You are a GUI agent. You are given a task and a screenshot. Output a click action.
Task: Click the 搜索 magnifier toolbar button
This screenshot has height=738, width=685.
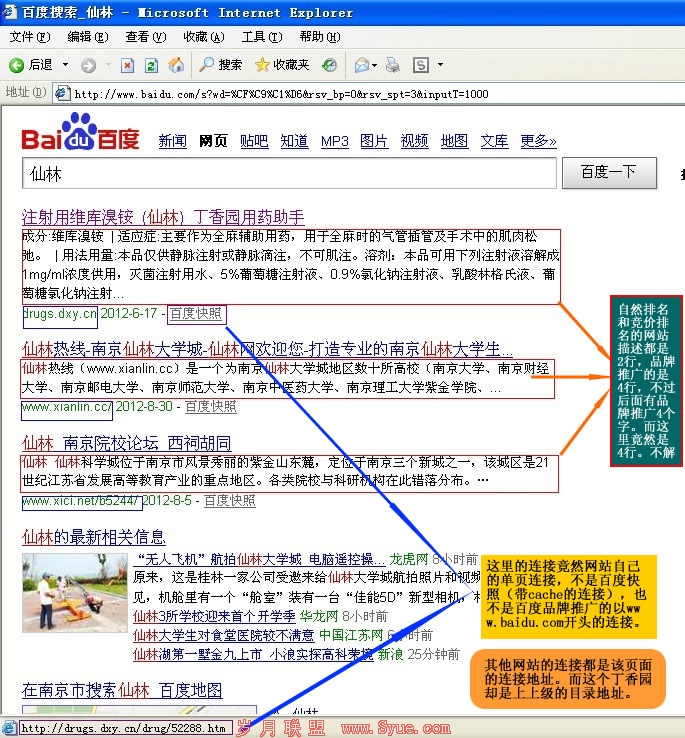point(220,65)
